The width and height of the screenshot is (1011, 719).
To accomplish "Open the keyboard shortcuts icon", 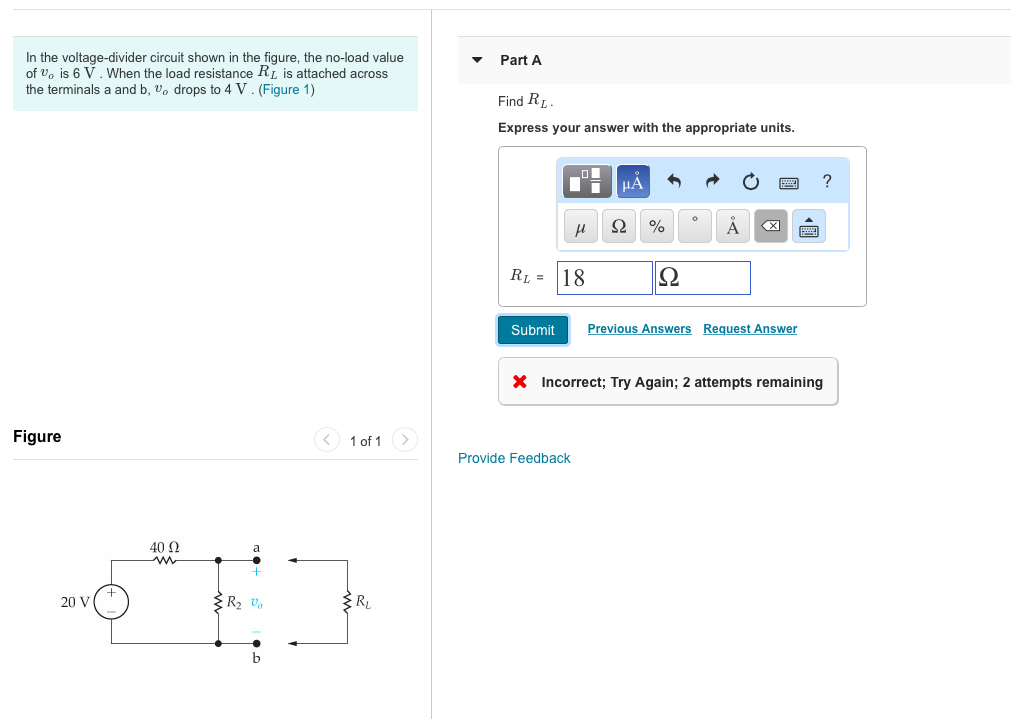I will tap(789, 181).
